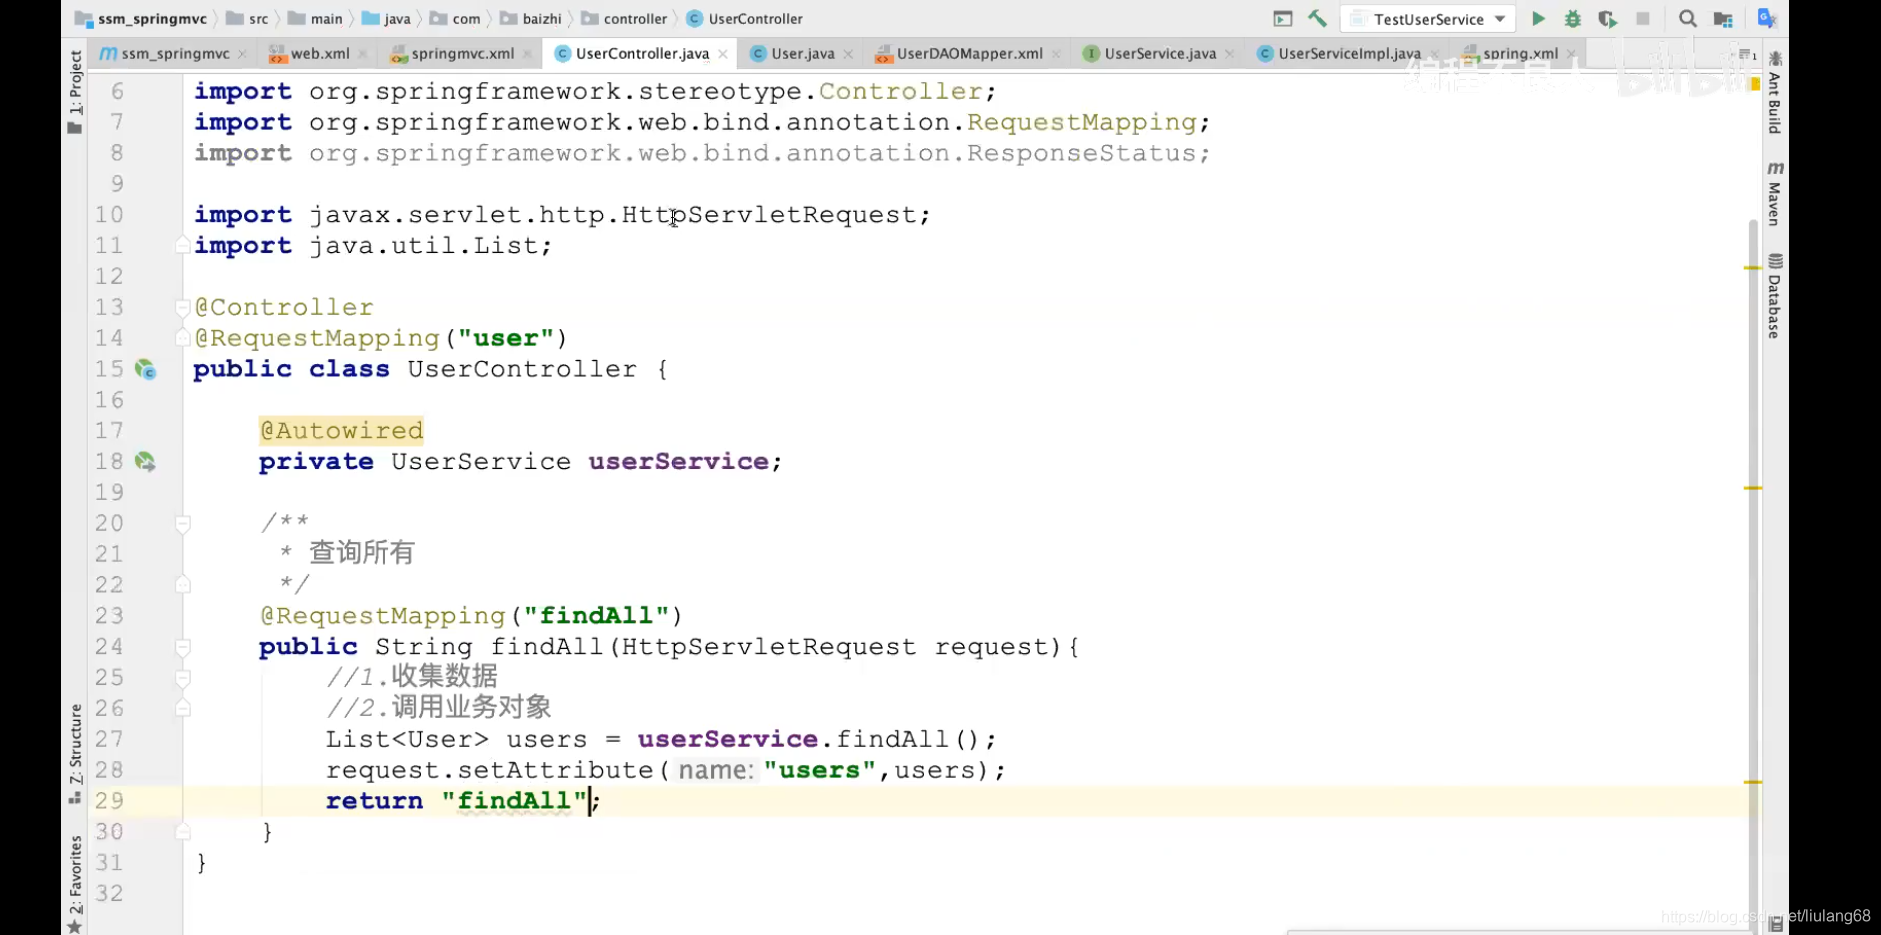Image resolution: width=1881 pixels, height=935 pixels.
Task: Click the @Autowired annotation
Action: tap(341, 431)
